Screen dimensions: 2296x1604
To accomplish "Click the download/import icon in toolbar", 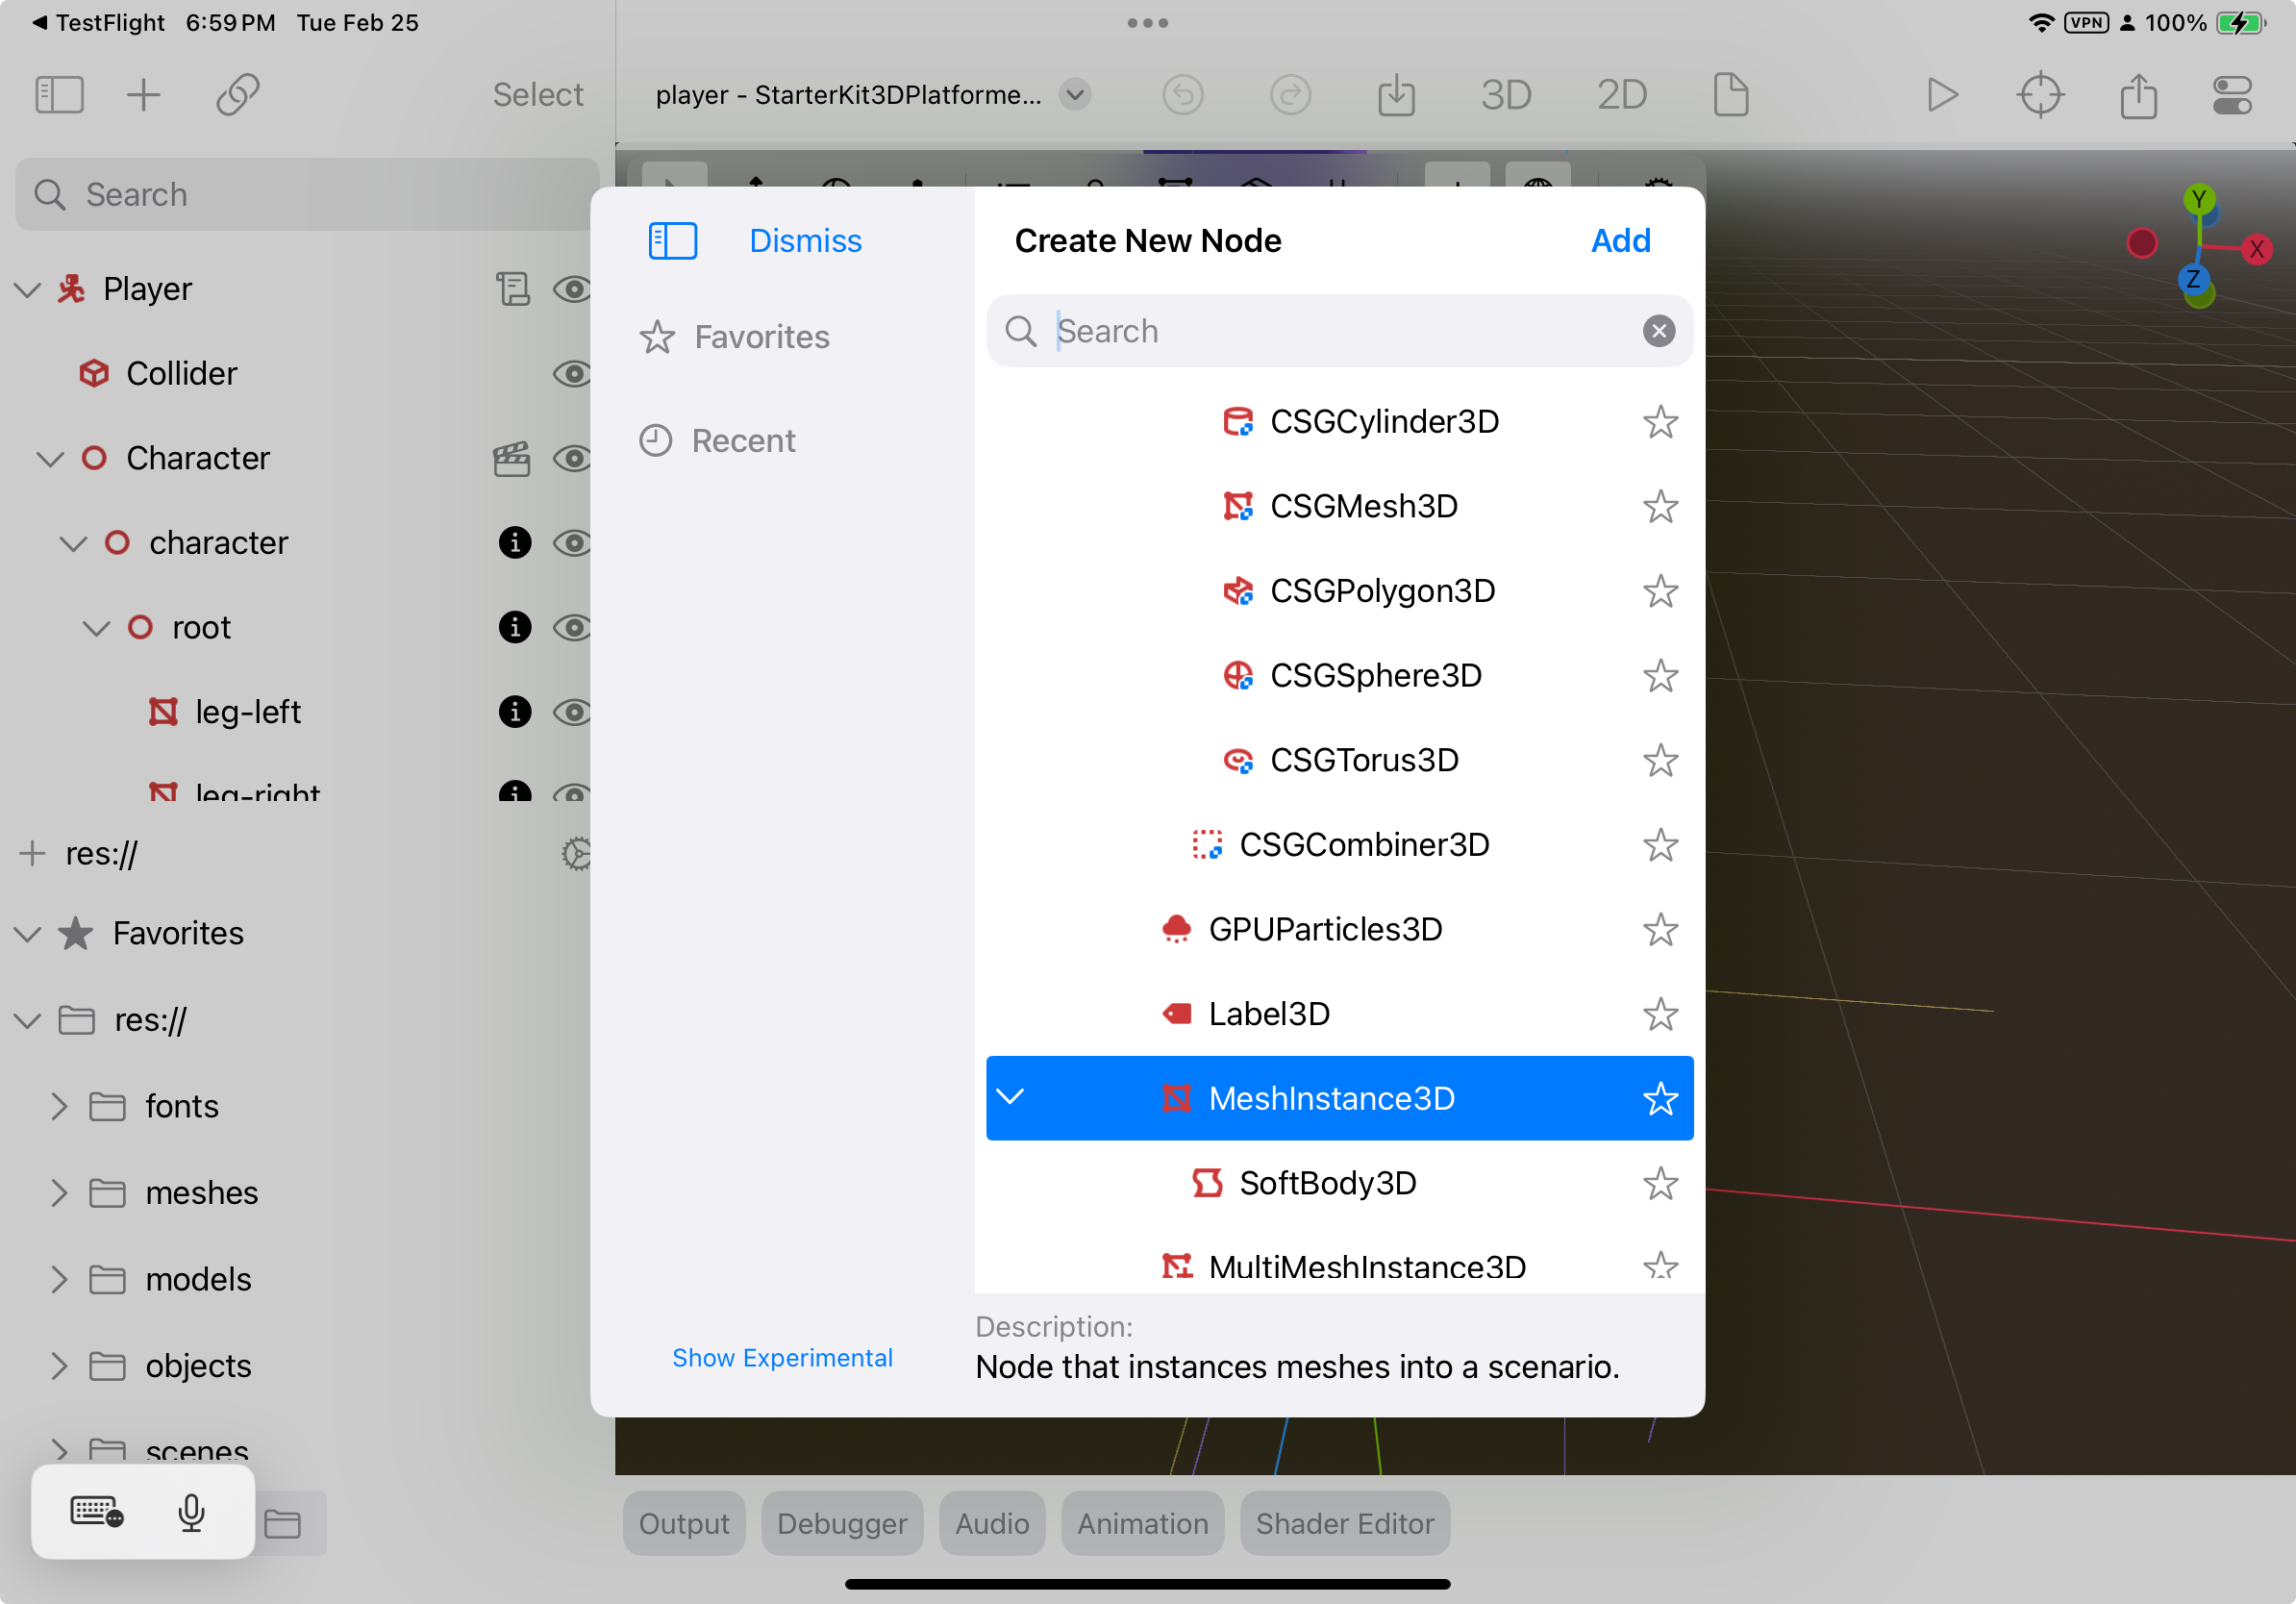I will pyautogui.click(x=1396, y=95).
